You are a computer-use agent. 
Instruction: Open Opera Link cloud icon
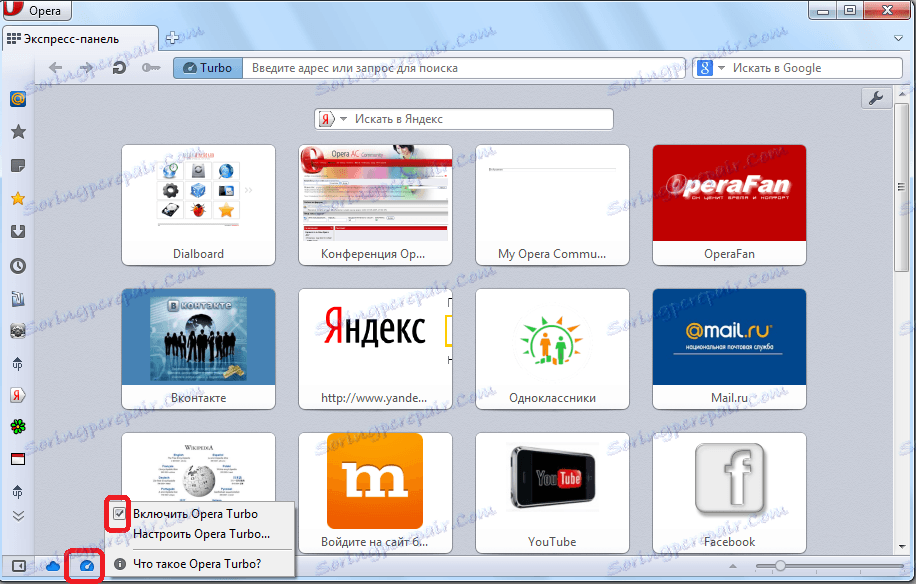point(53,566)
